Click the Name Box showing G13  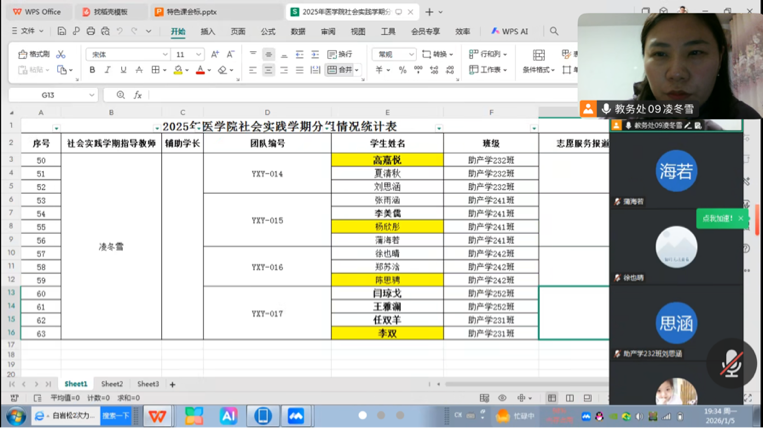point(50,95)
